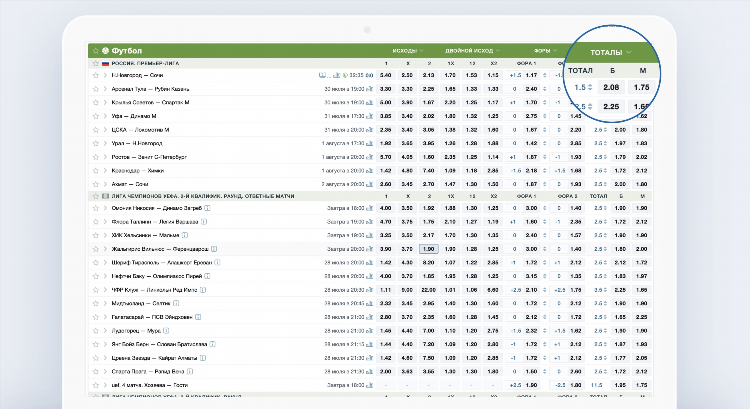Open info icon for Спарта Прага — Рапид Вена

click(190, 371)
